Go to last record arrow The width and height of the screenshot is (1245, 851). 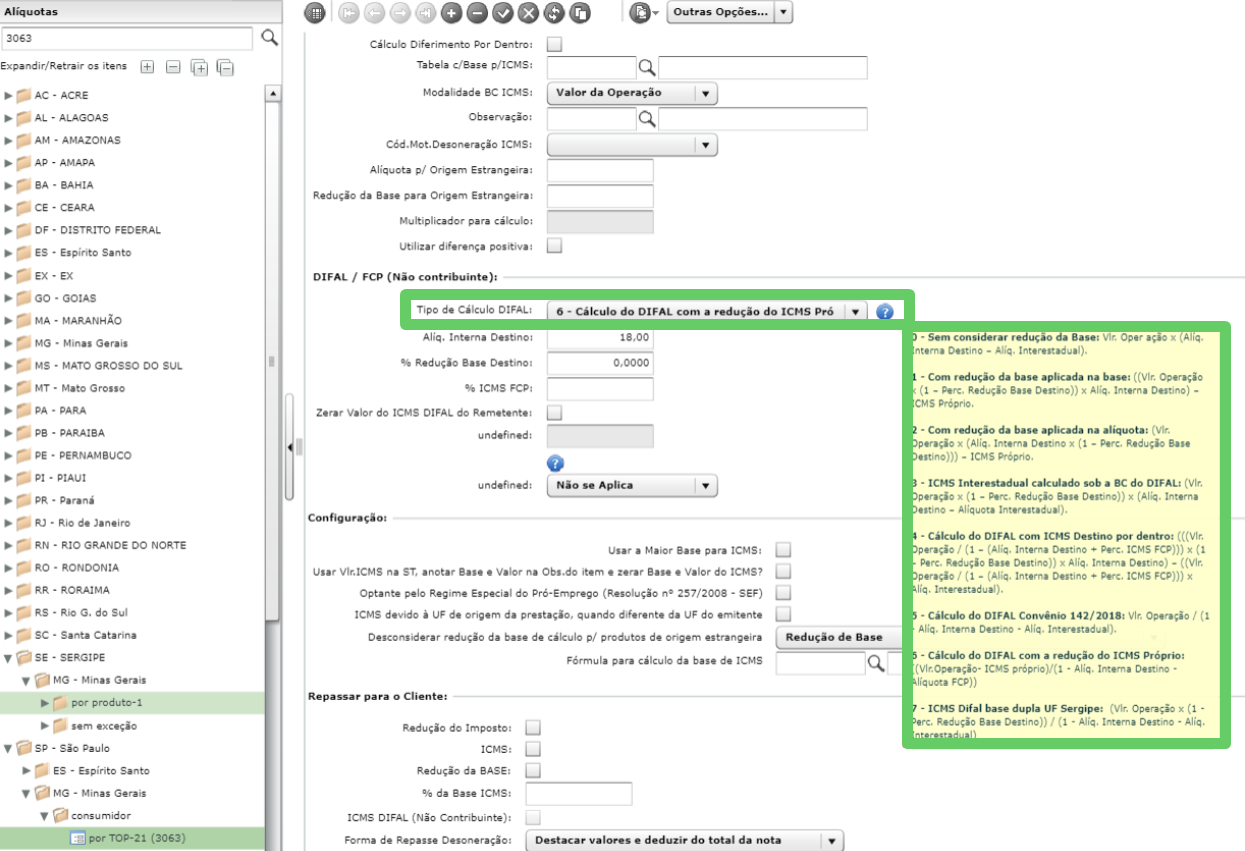click(426, 13)
